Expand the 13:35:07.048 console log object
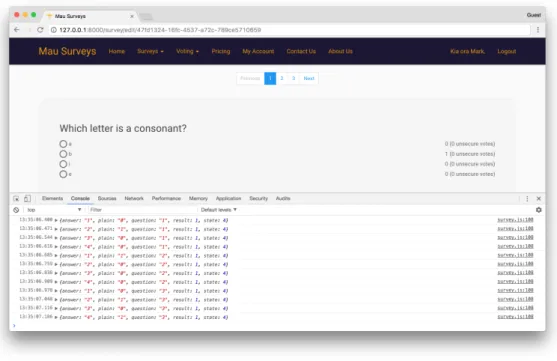Viewport: 557px width, 361px height. [56, 300]
